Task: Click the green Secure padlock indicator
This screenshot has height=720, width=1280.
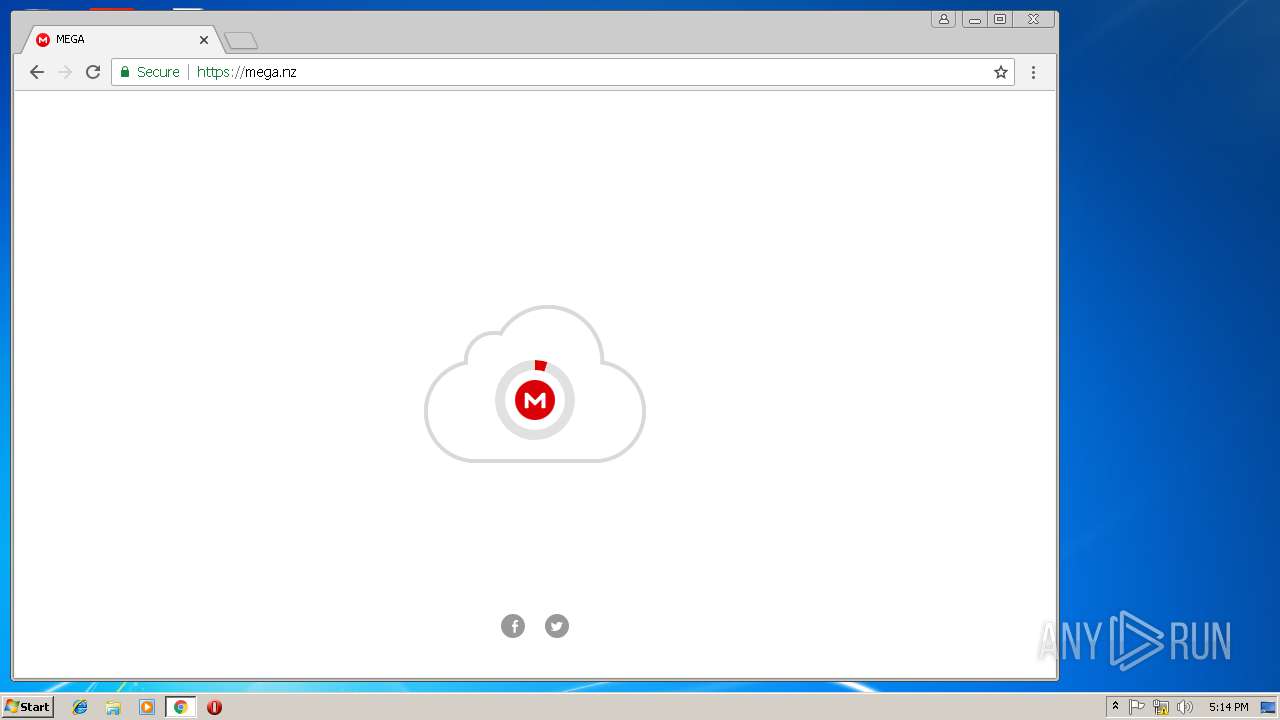Action: tap(150, 72)
